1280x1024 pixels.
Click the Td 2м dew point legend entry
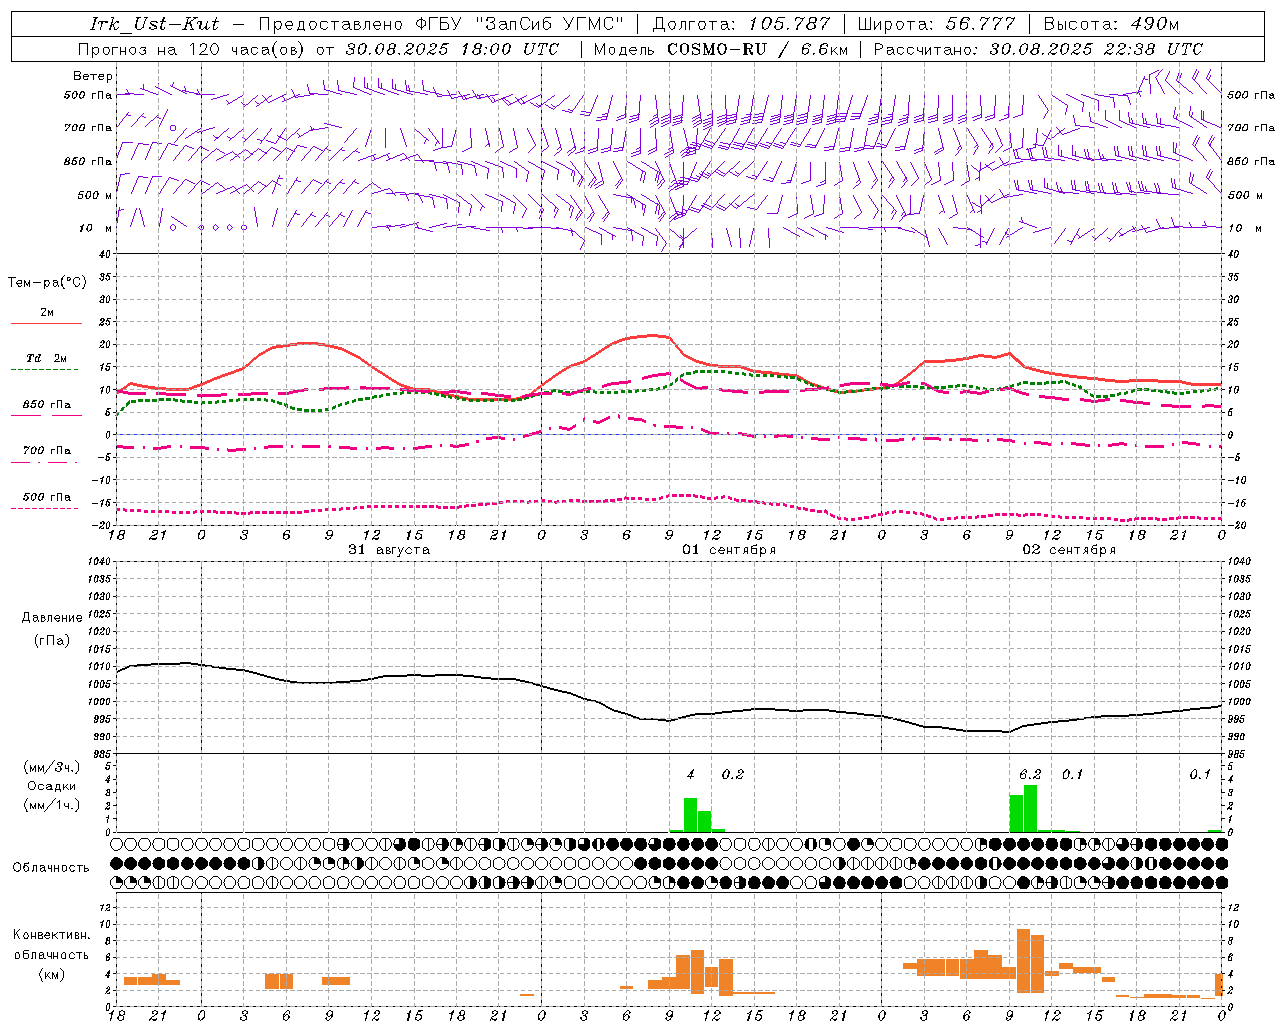[x=47, y=358]
